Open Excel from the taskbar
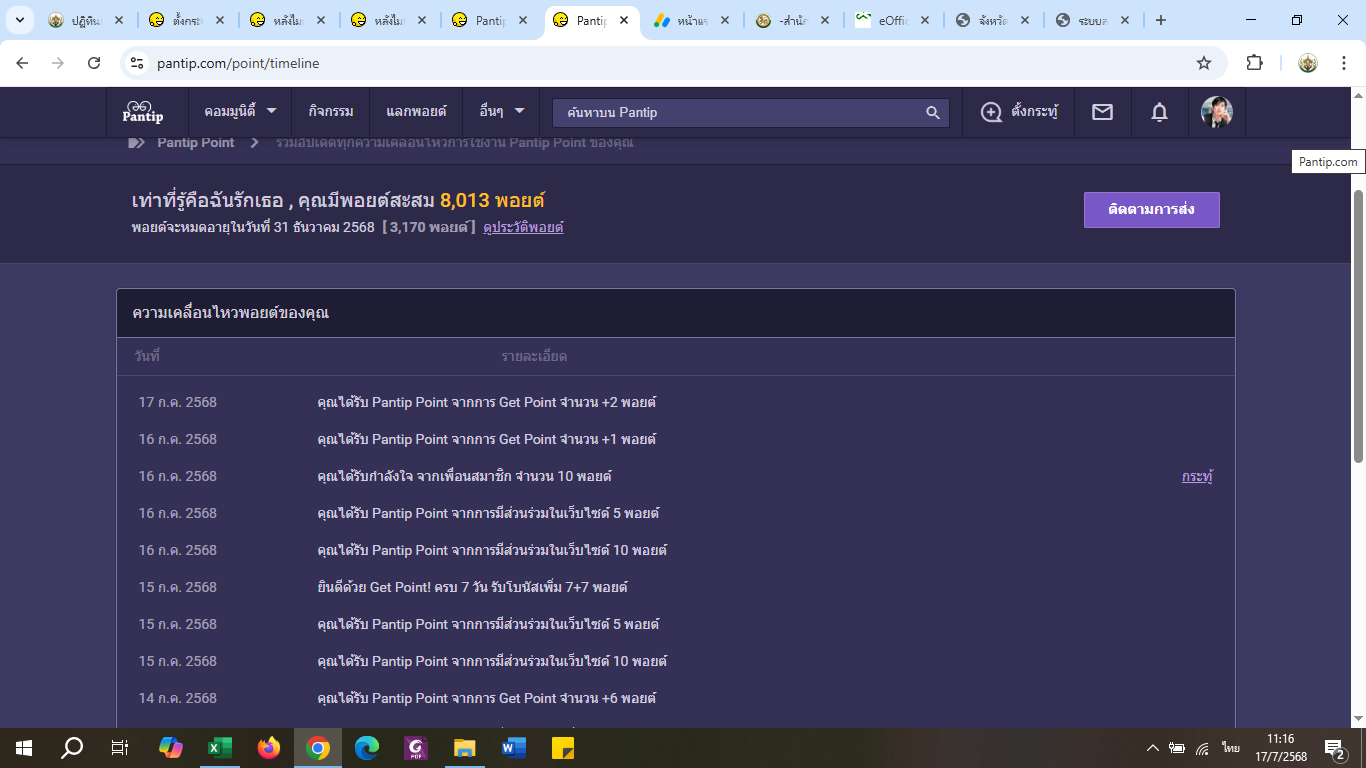The height and width of the screenshot is (768, 1366). 220,747
